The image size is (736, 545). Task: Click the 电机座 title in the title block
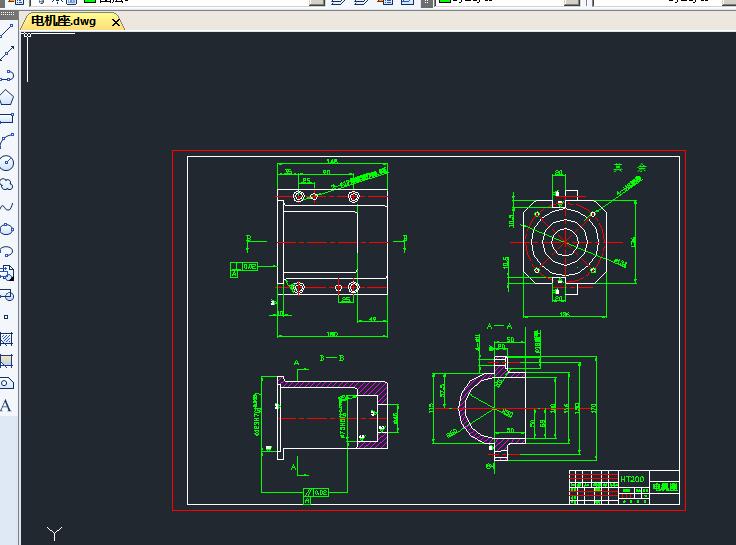point(665,487)
